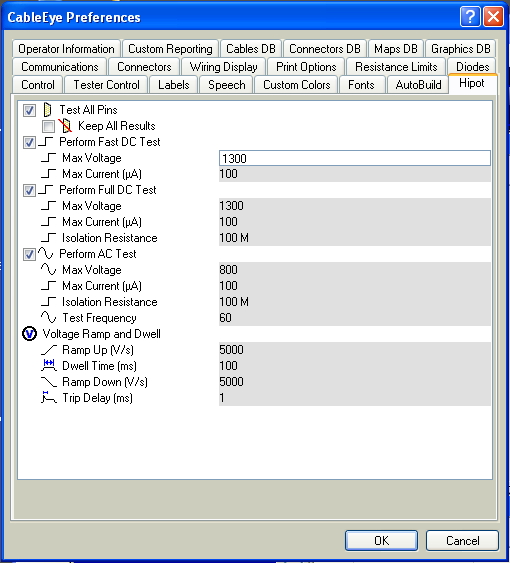Image resolution: width=510 pixels, height=563 pixels.
Task: Click the AC Max Voltage value 800
Action: click(355, 270)
